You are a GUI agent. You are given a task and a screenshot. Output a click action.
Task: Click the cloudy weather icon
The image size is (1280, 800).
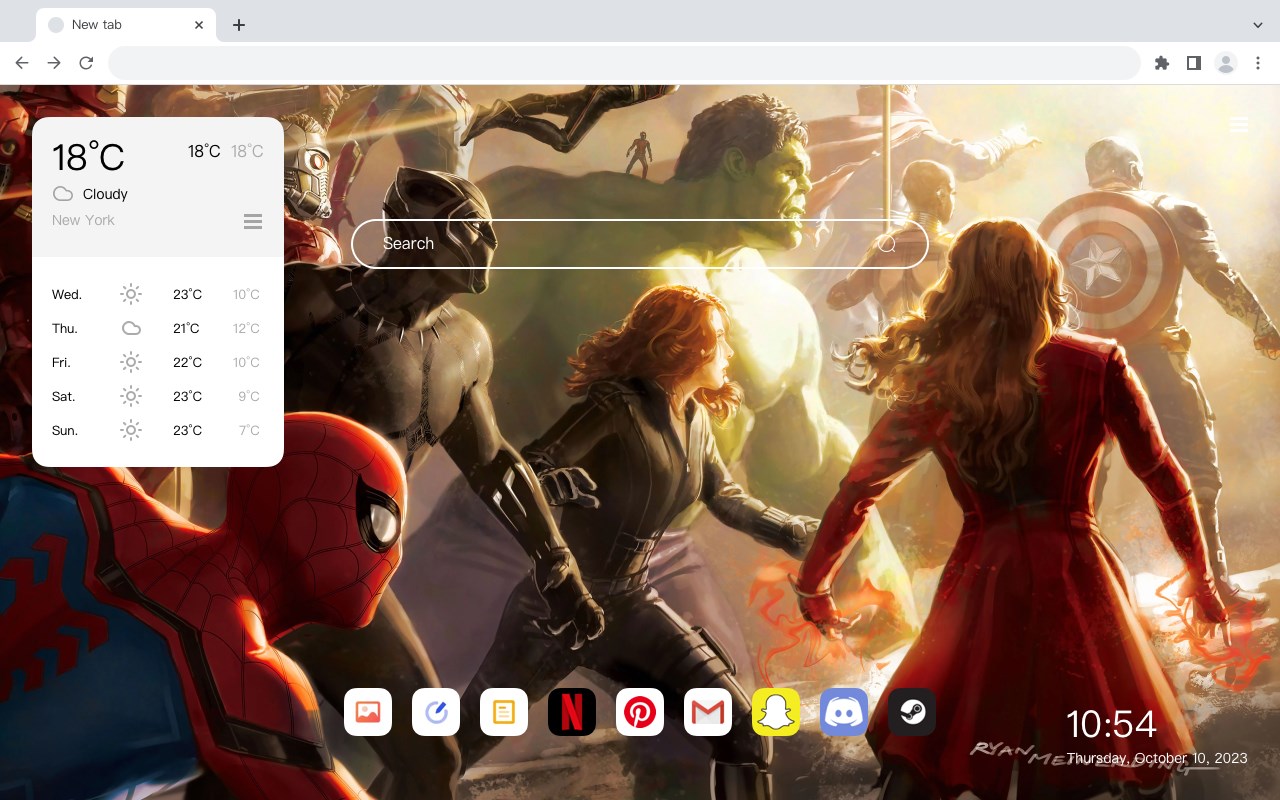(x=63, y=194)
